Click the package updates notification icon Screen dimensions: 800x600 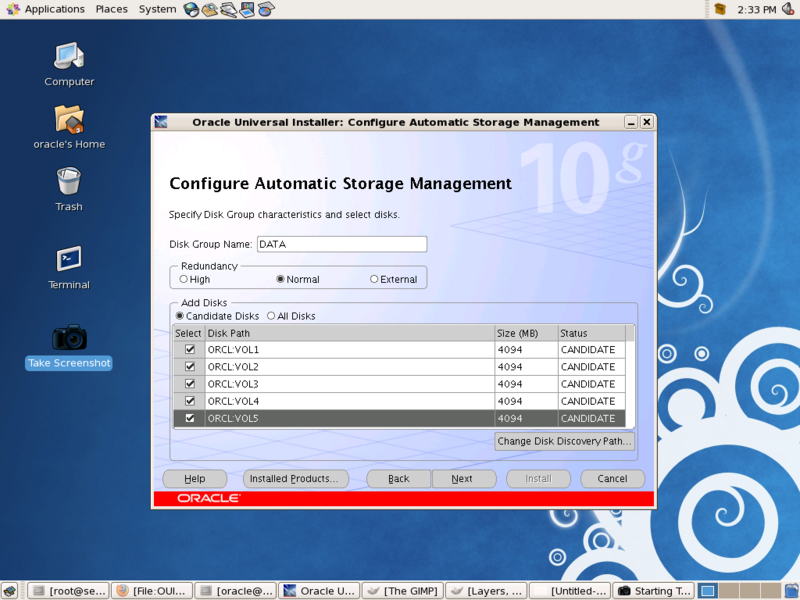click(720, 9)
